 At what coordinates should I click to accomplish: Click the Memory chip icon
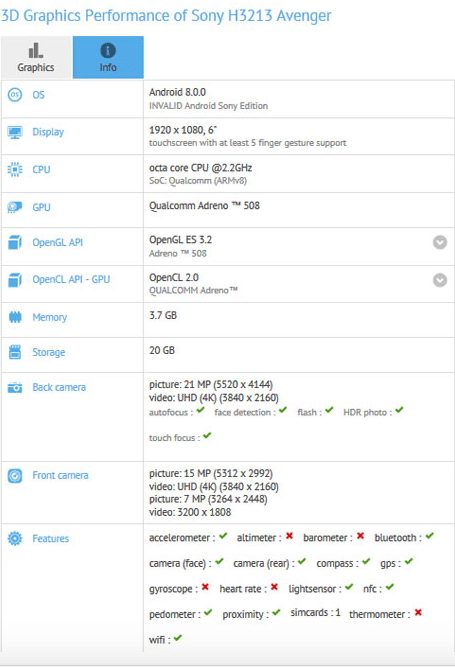coord(15,317)
